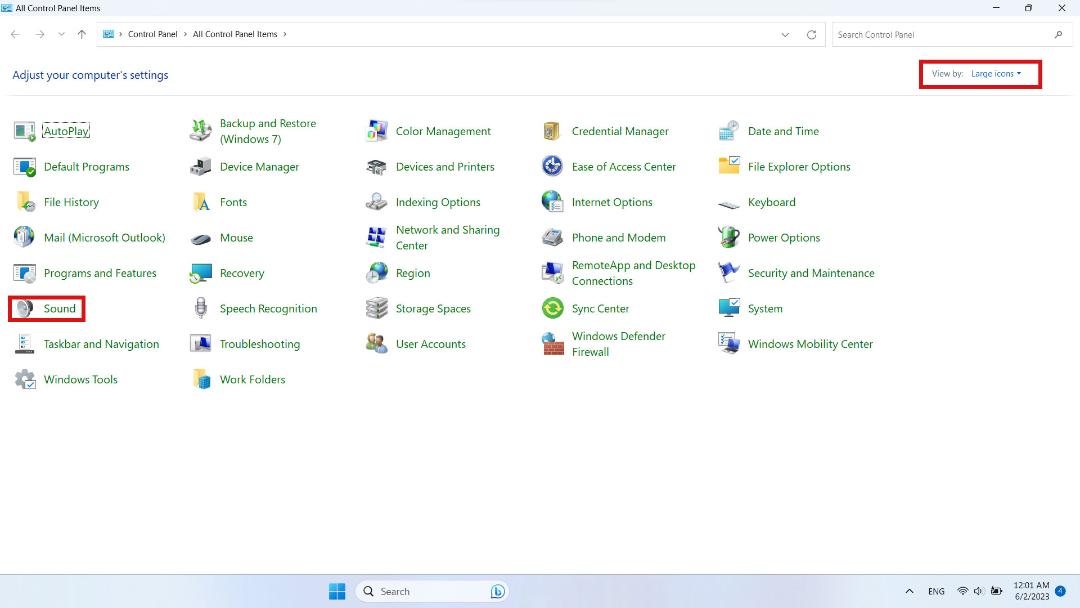
Task: Open the Indexing Options icon
Action: click(x=377, y=202)
